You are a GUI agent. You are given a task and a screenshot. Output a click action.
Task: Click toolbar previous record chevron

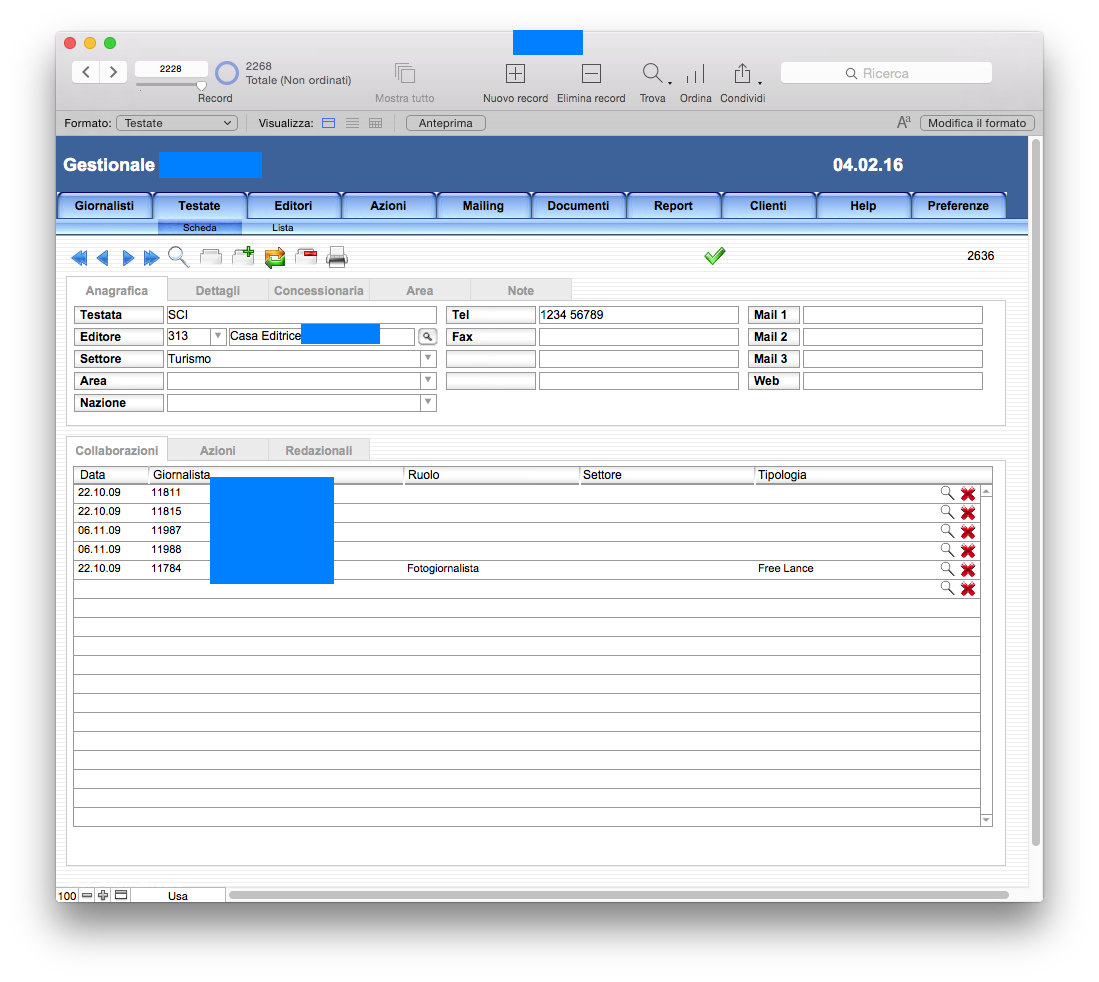coord(86,71)
